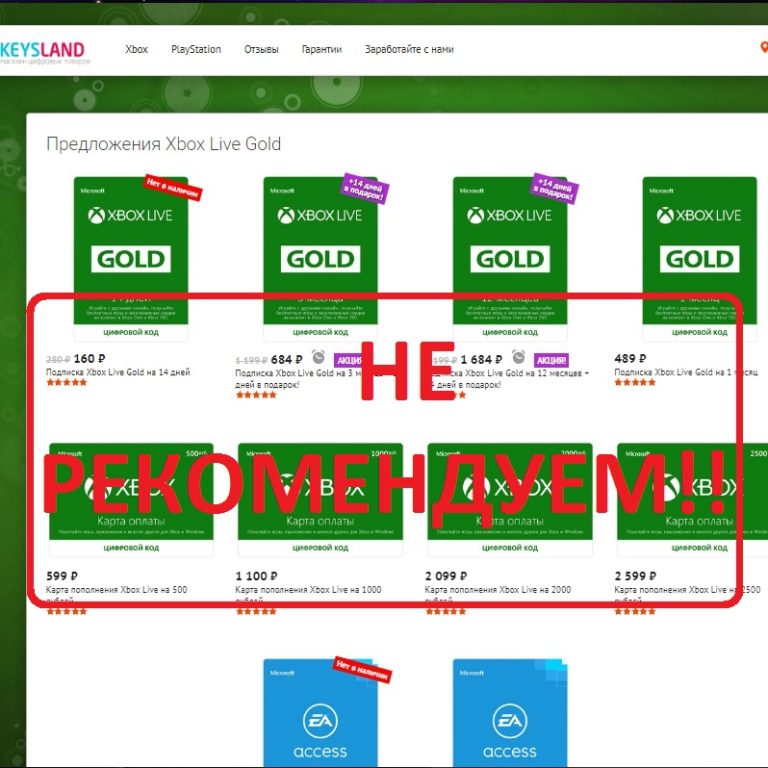Click +14 дней badge on 12-month card
Viewport: 768px width, 768px height.
point(555,189)
